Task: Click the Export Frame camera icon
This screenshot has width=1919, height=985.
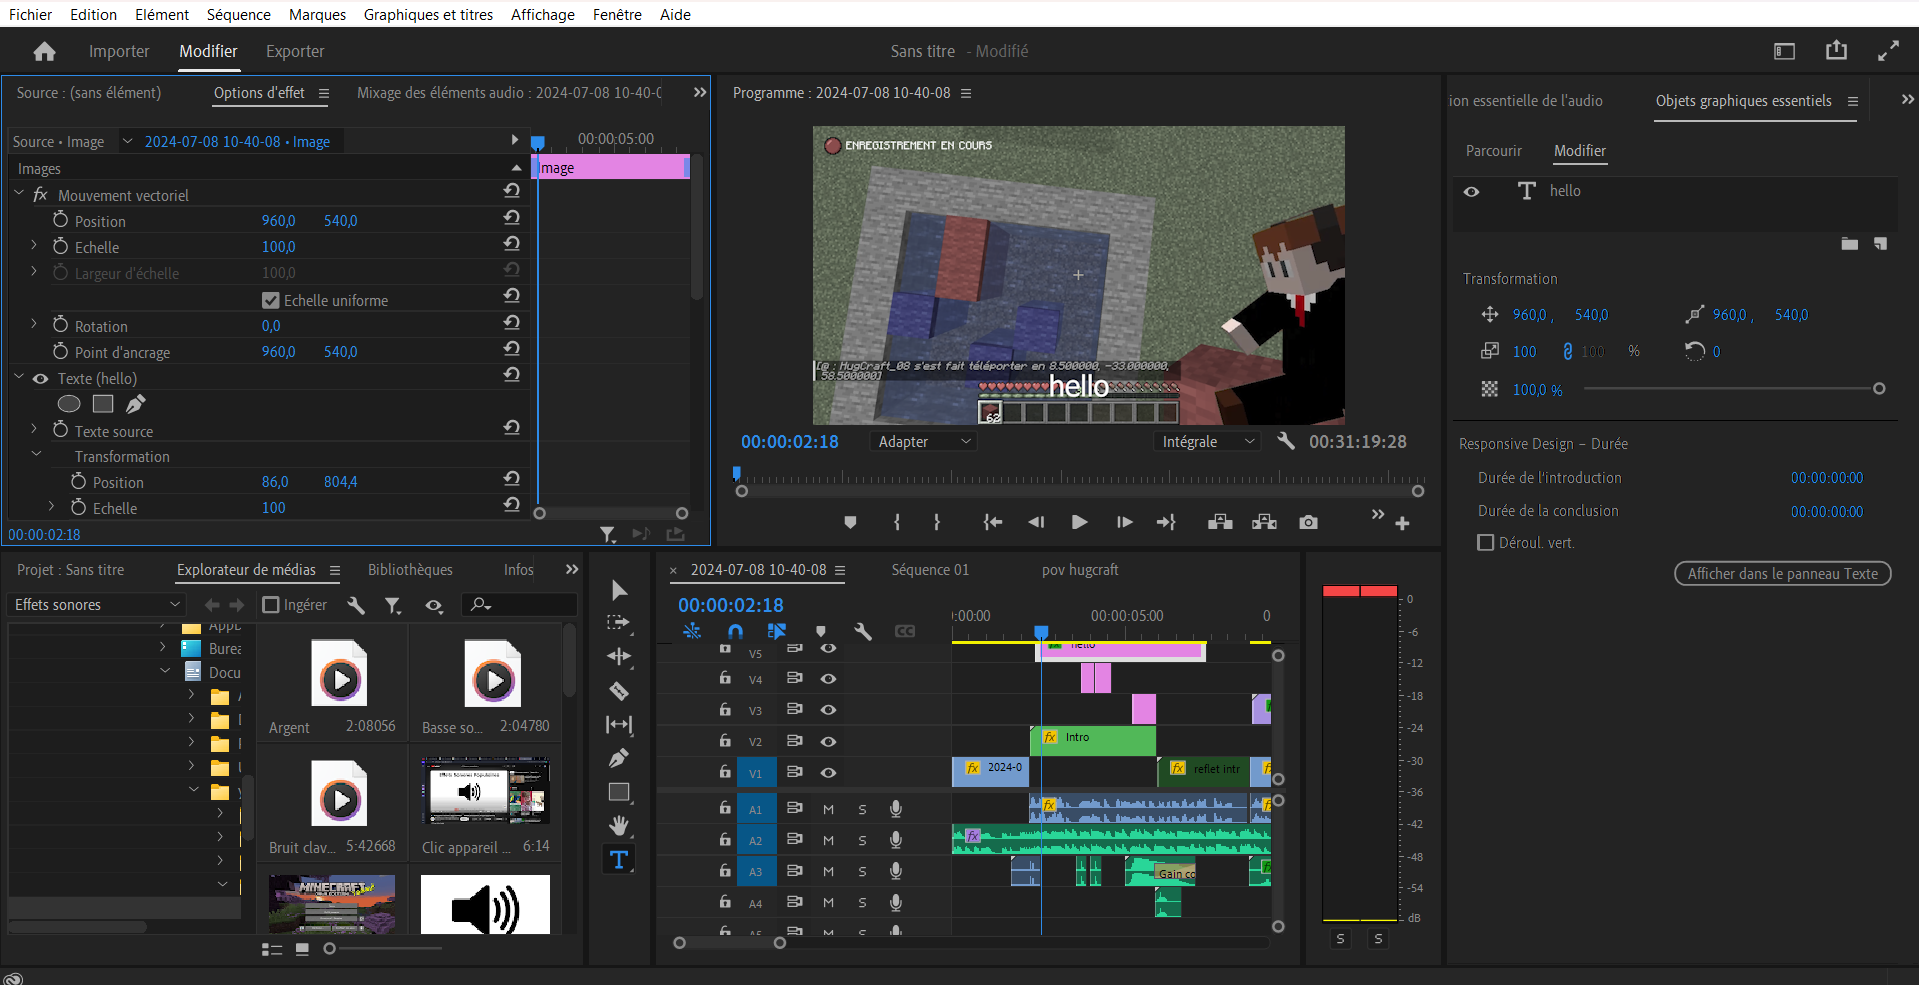Action: 1308,522
